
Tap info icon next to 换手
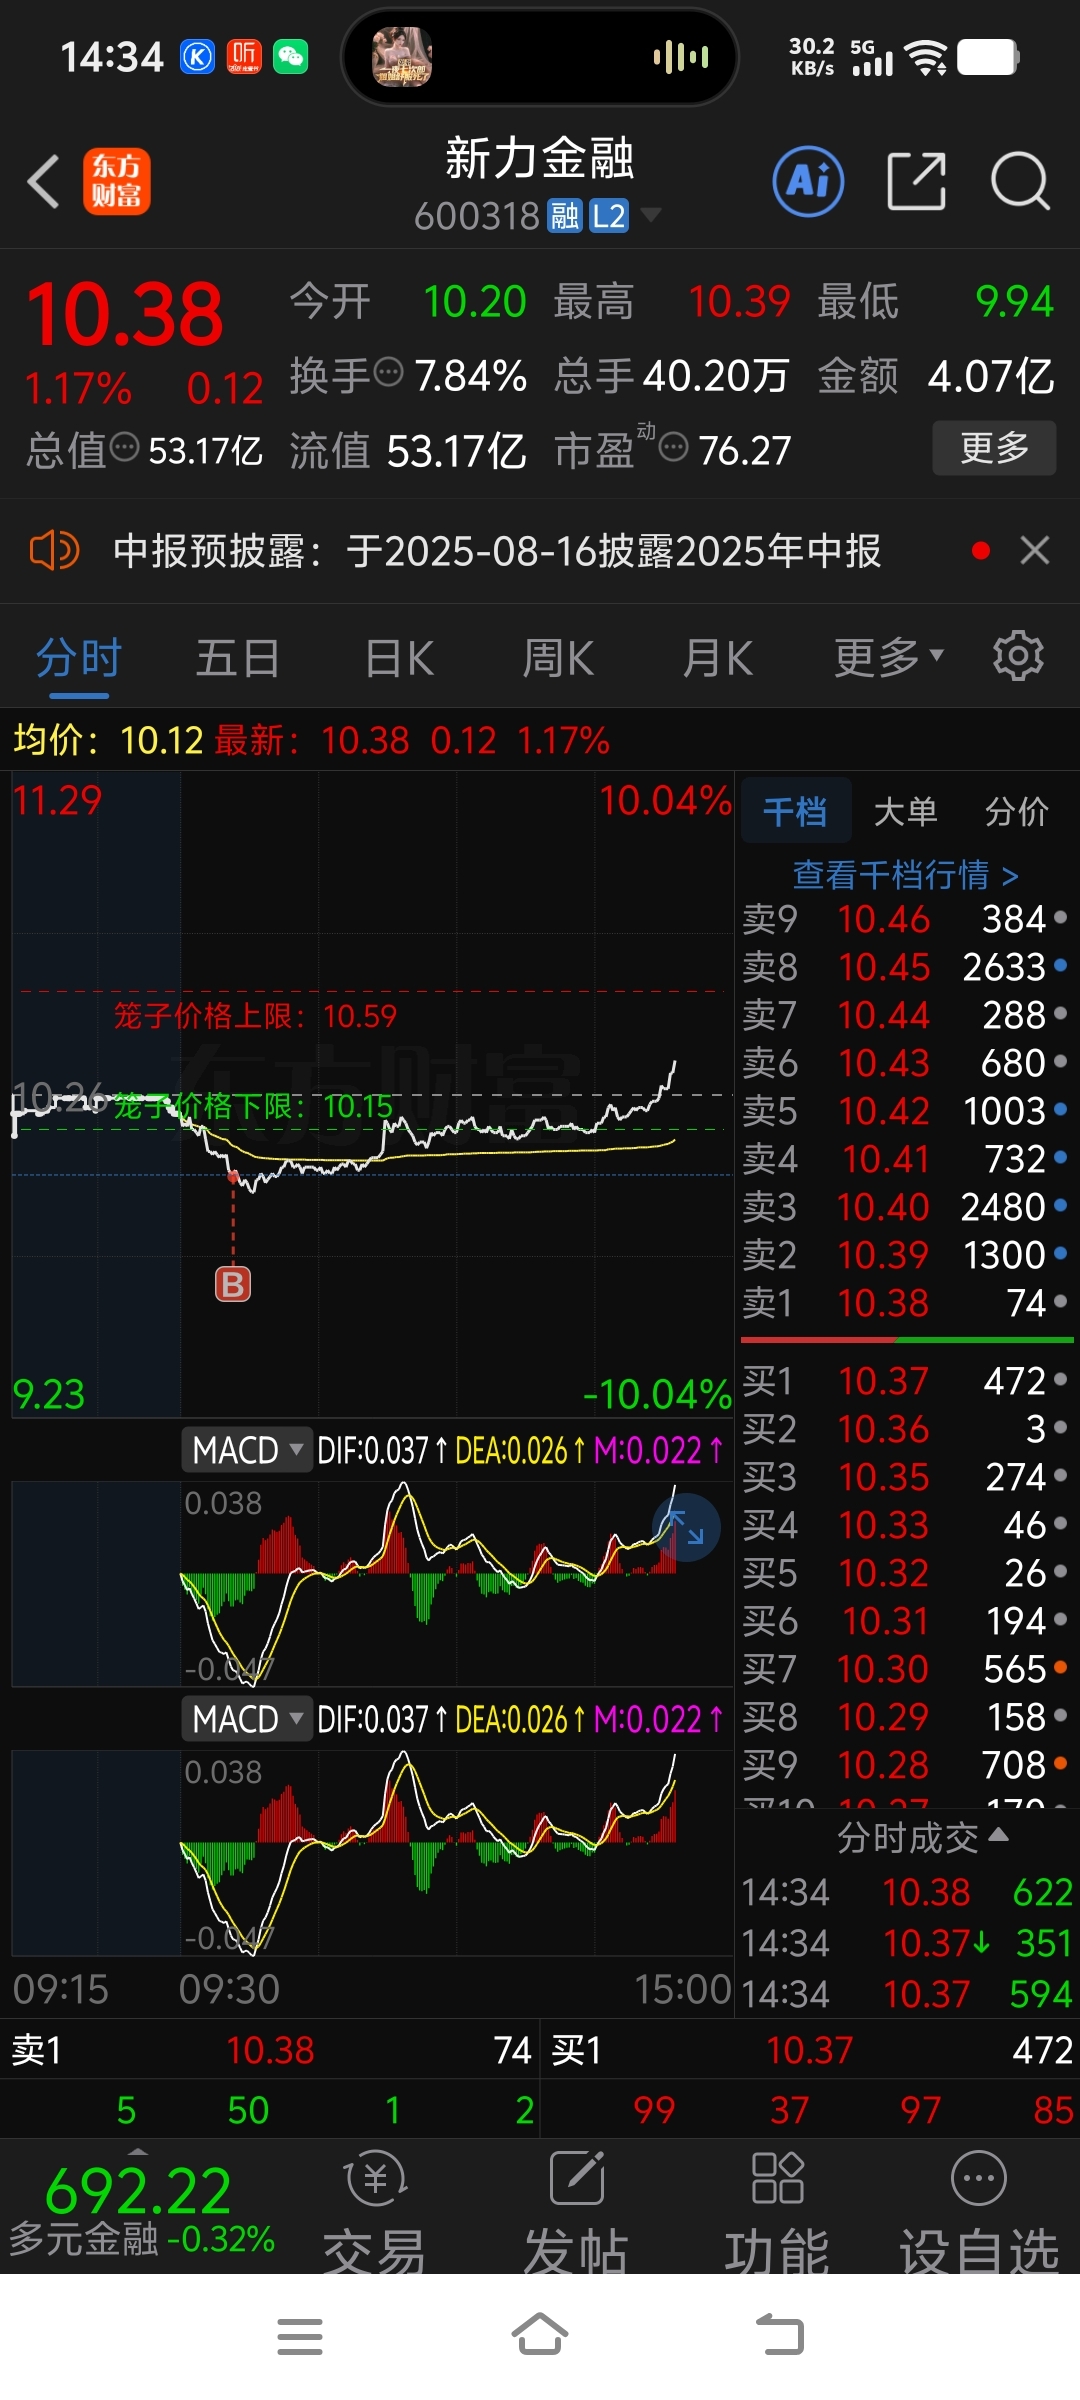point(388,372)
